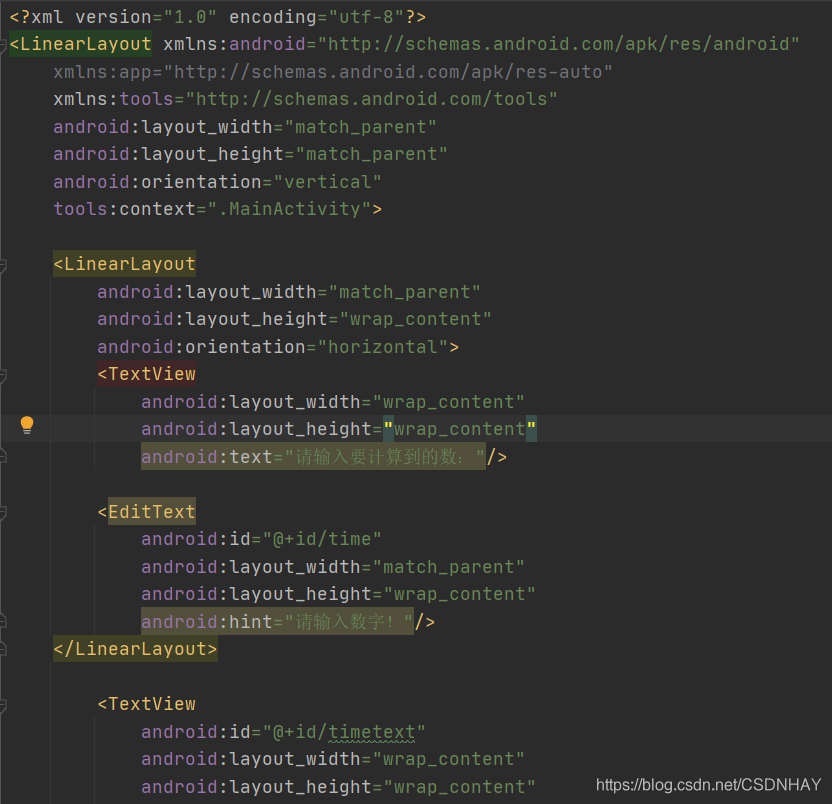Click EditText's layout_width="match_parent" line
Screen dimensions: 832x804
(333, 567)
